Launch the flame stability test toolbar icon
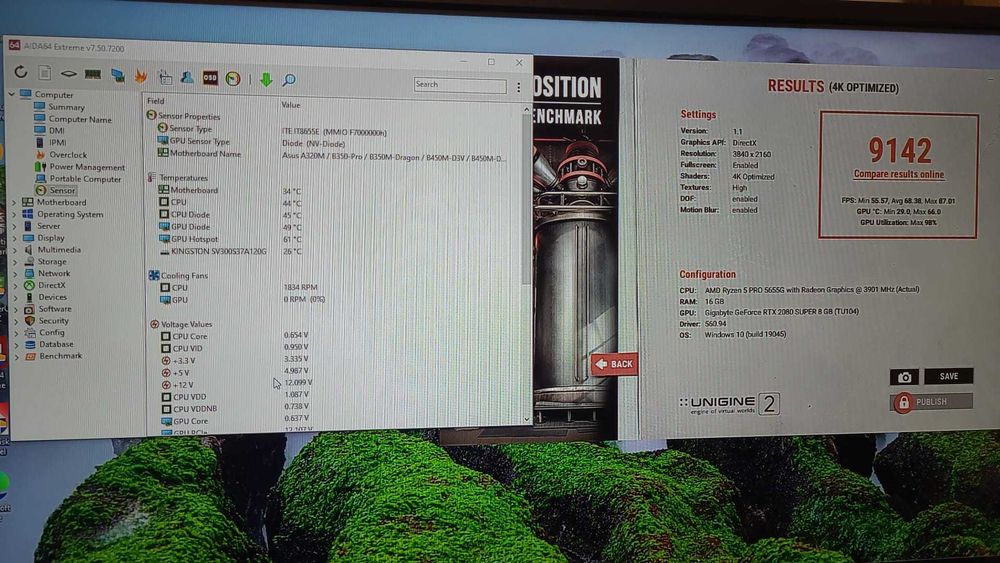This screenshot has width=1000, height=563. click(x=141, y=76)
